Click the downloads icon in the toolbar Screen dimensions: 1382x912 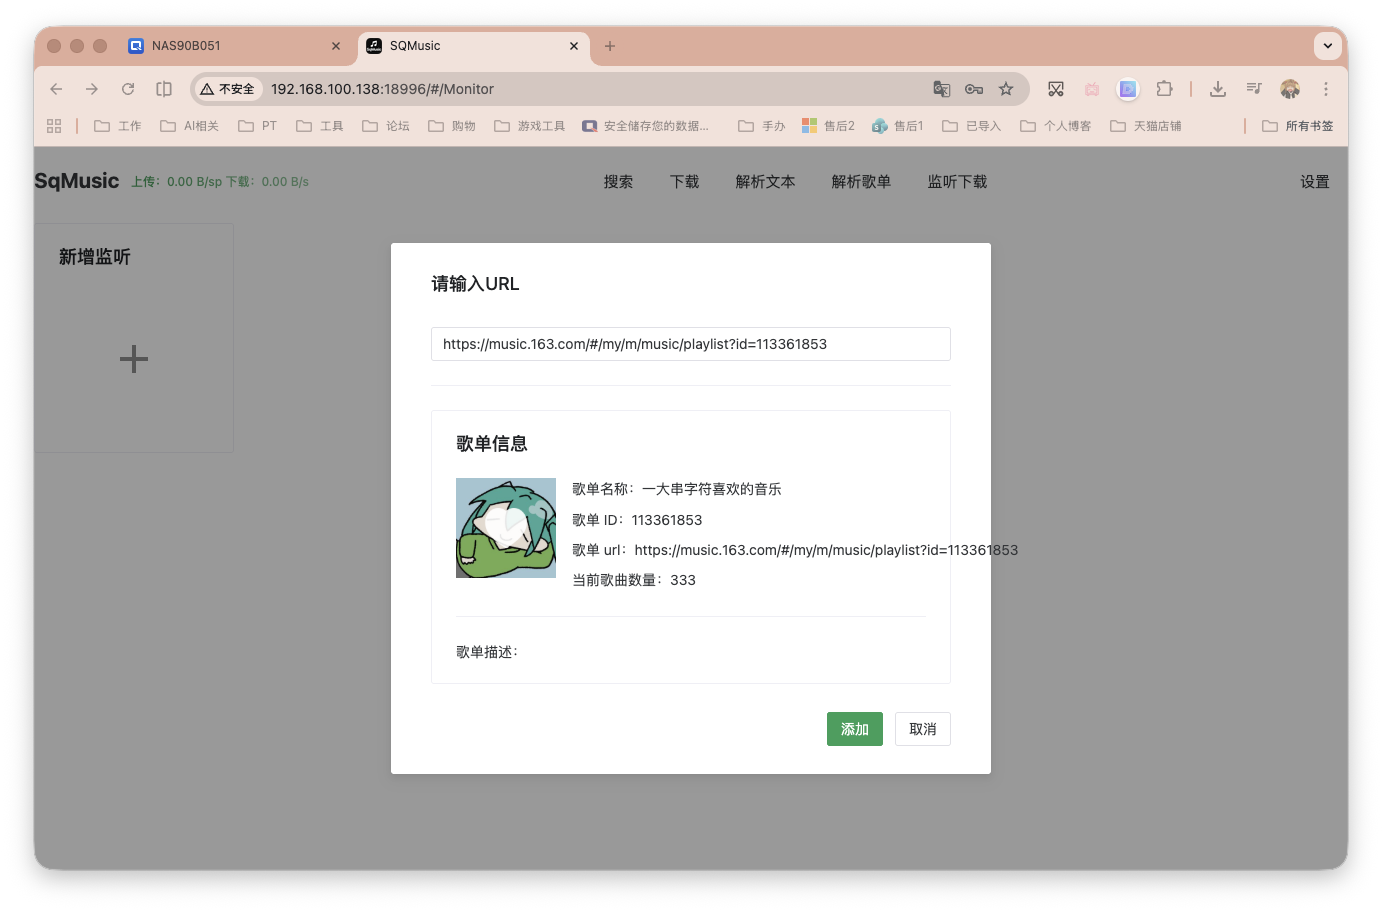[x=1218, y=89]
